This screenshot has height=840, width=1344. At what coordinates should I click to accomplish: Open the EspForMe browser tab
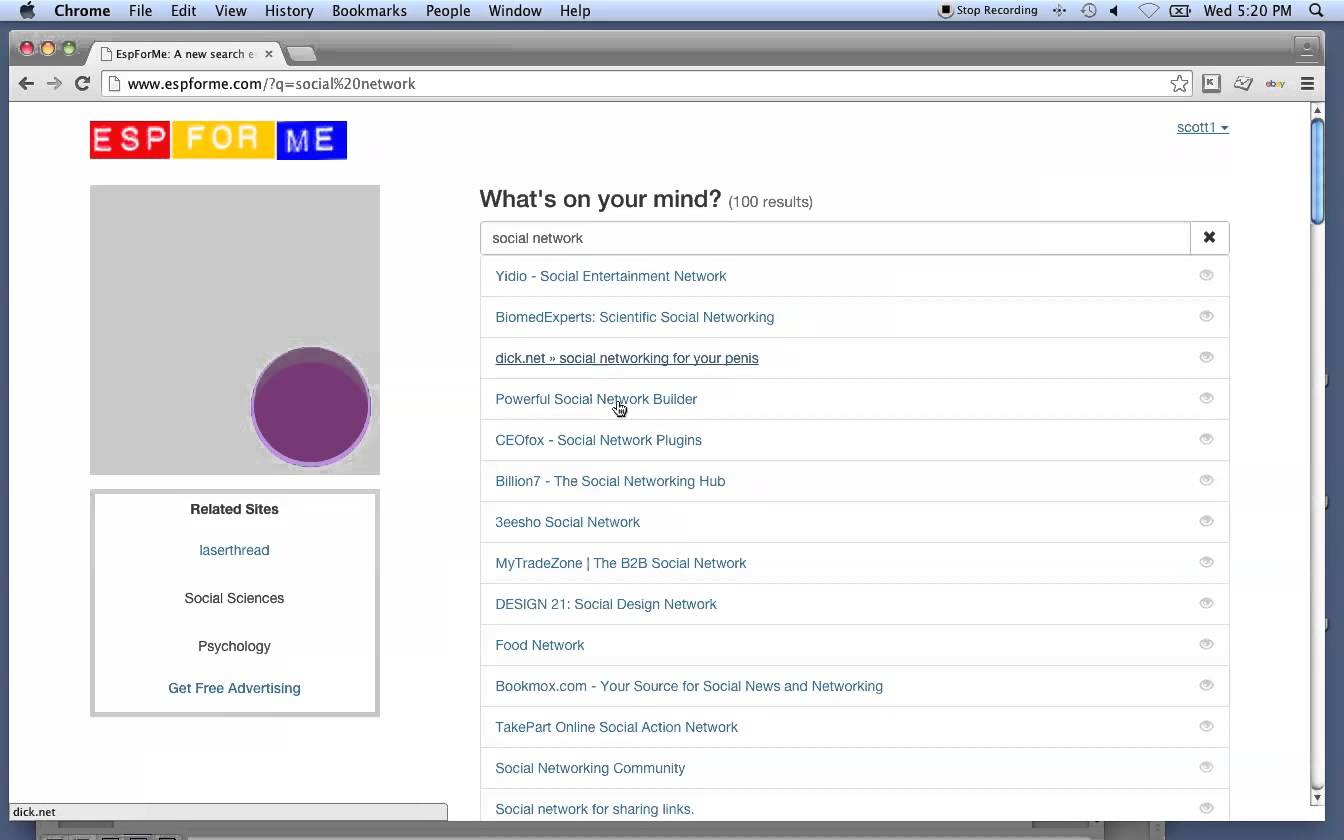click(185, 54)
